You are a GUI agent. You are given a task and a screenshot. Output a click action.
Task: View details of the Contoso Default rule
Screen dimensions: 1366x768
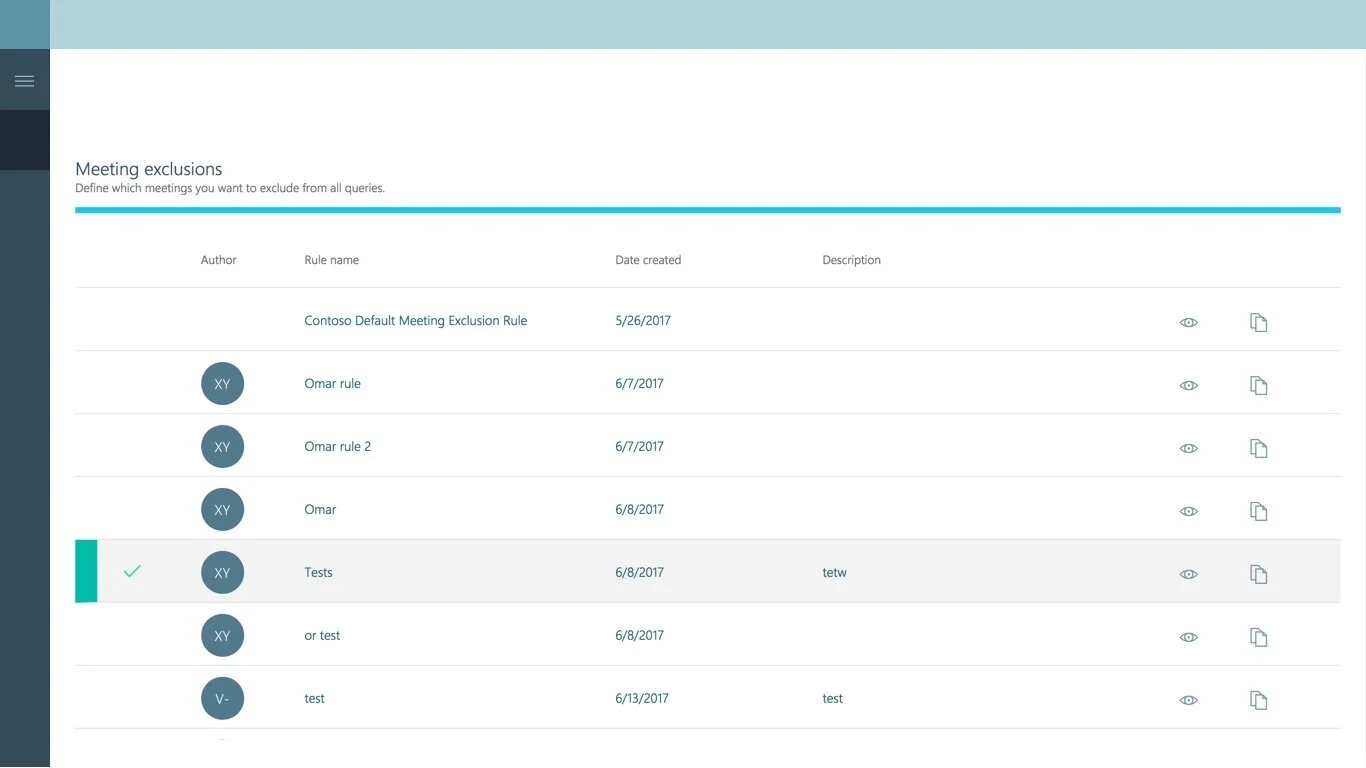[x=1188, y=322]
